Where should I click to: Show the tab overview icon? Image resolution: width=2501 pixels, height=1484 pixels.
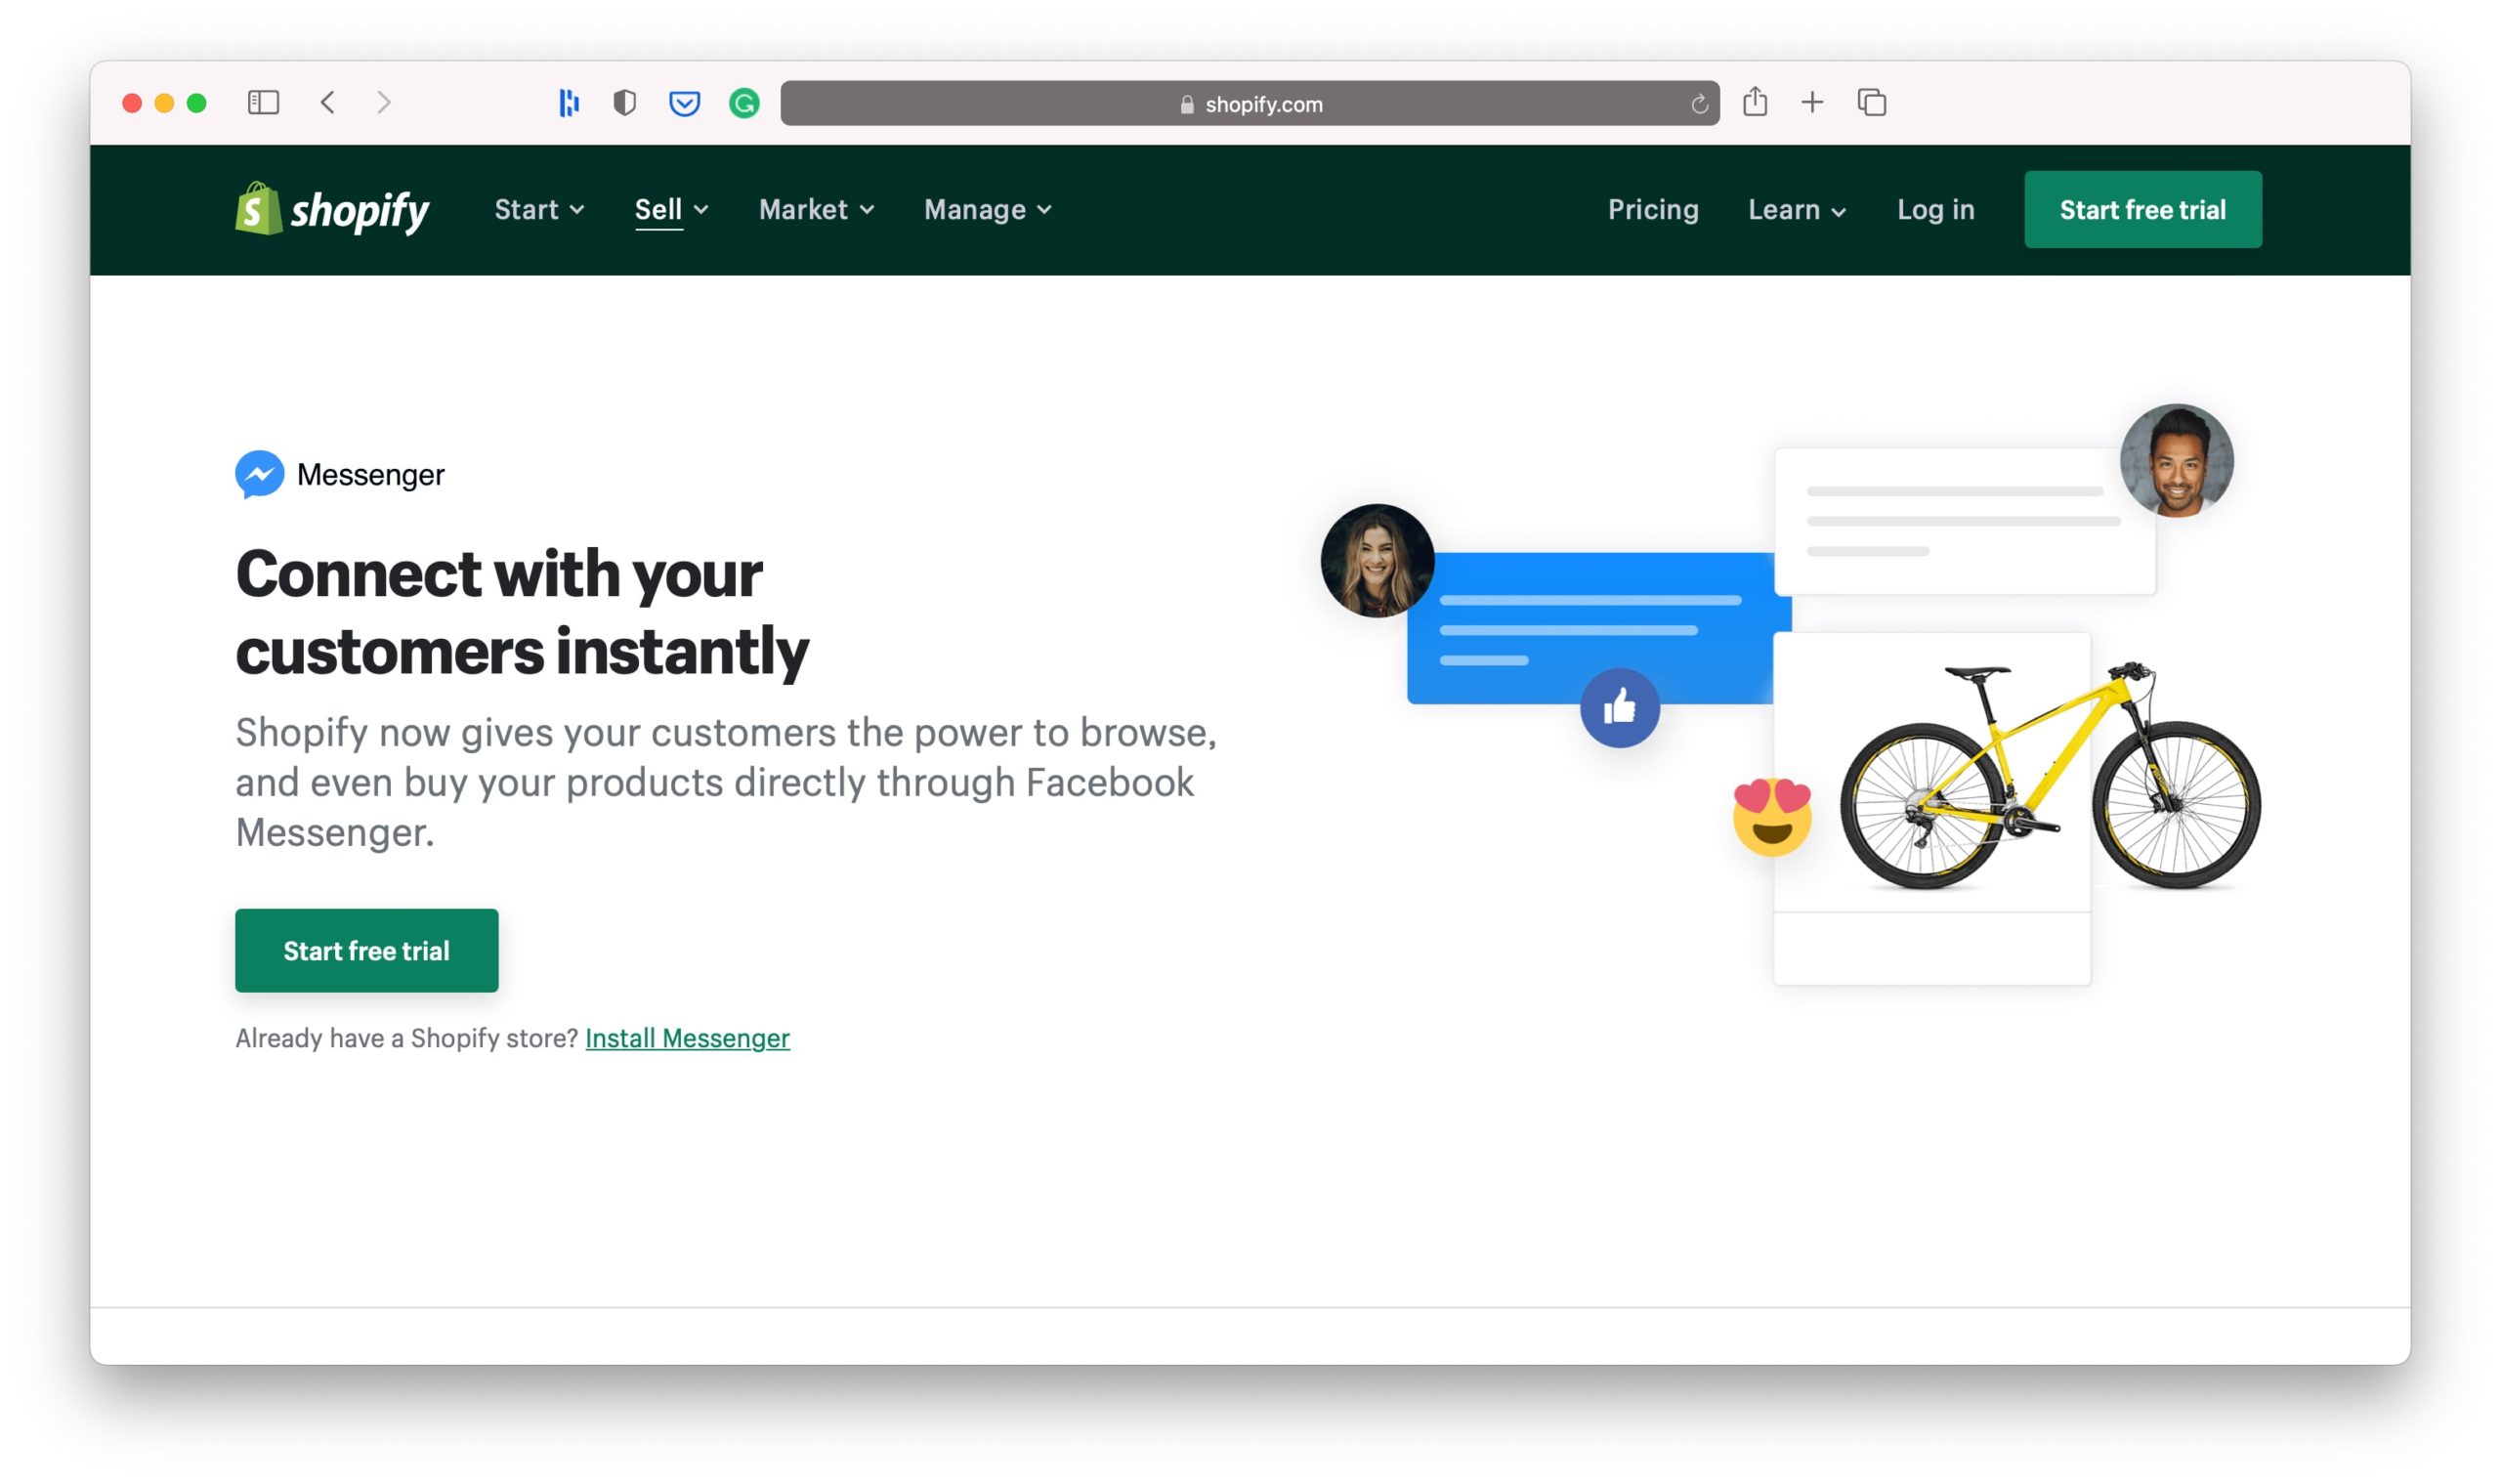coord(1872,102)
